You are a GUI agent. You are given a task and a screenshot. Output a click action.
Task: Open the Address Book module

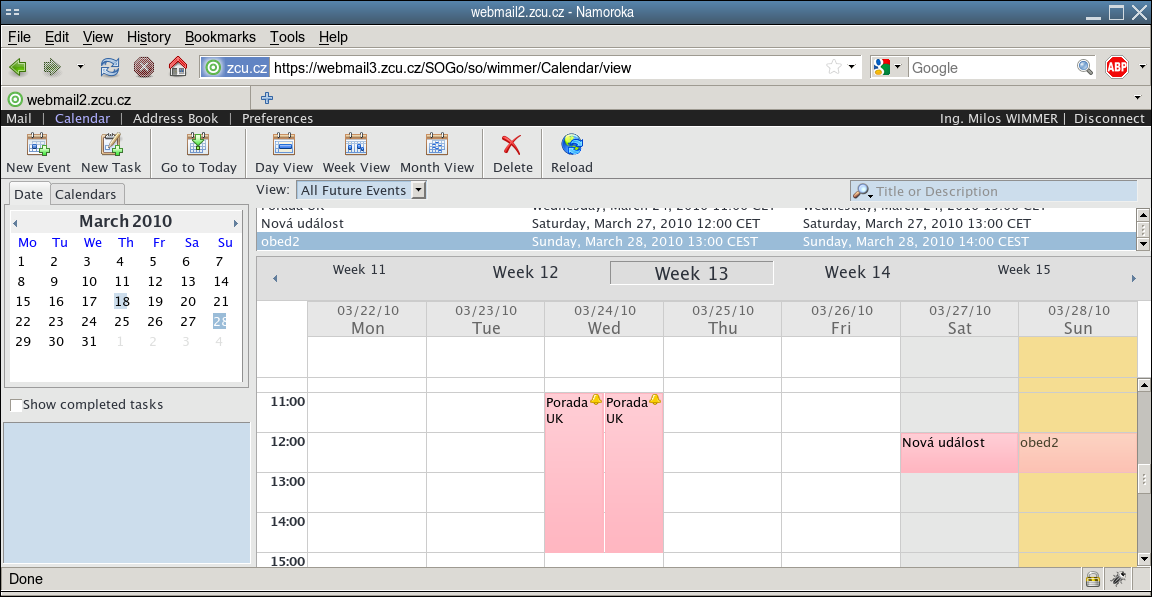pyautogui.click(x=175, y=118)
